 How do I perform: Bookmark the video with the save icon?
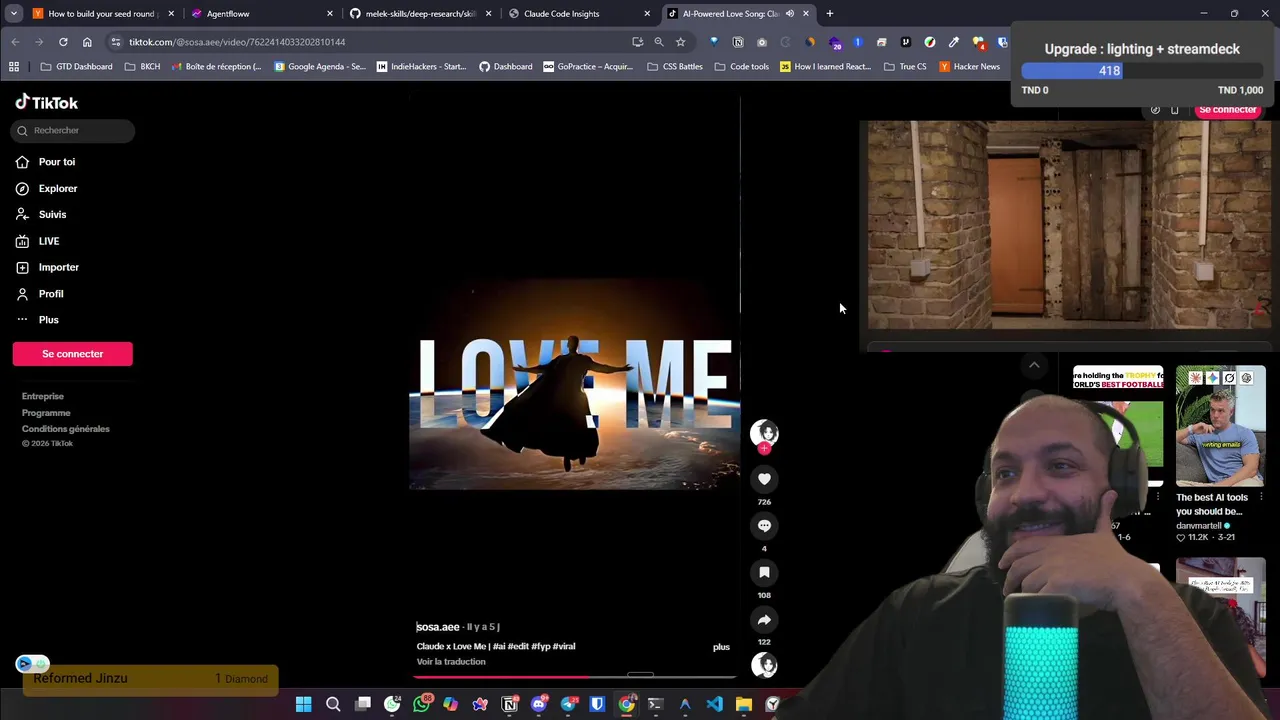pos(764,572)
